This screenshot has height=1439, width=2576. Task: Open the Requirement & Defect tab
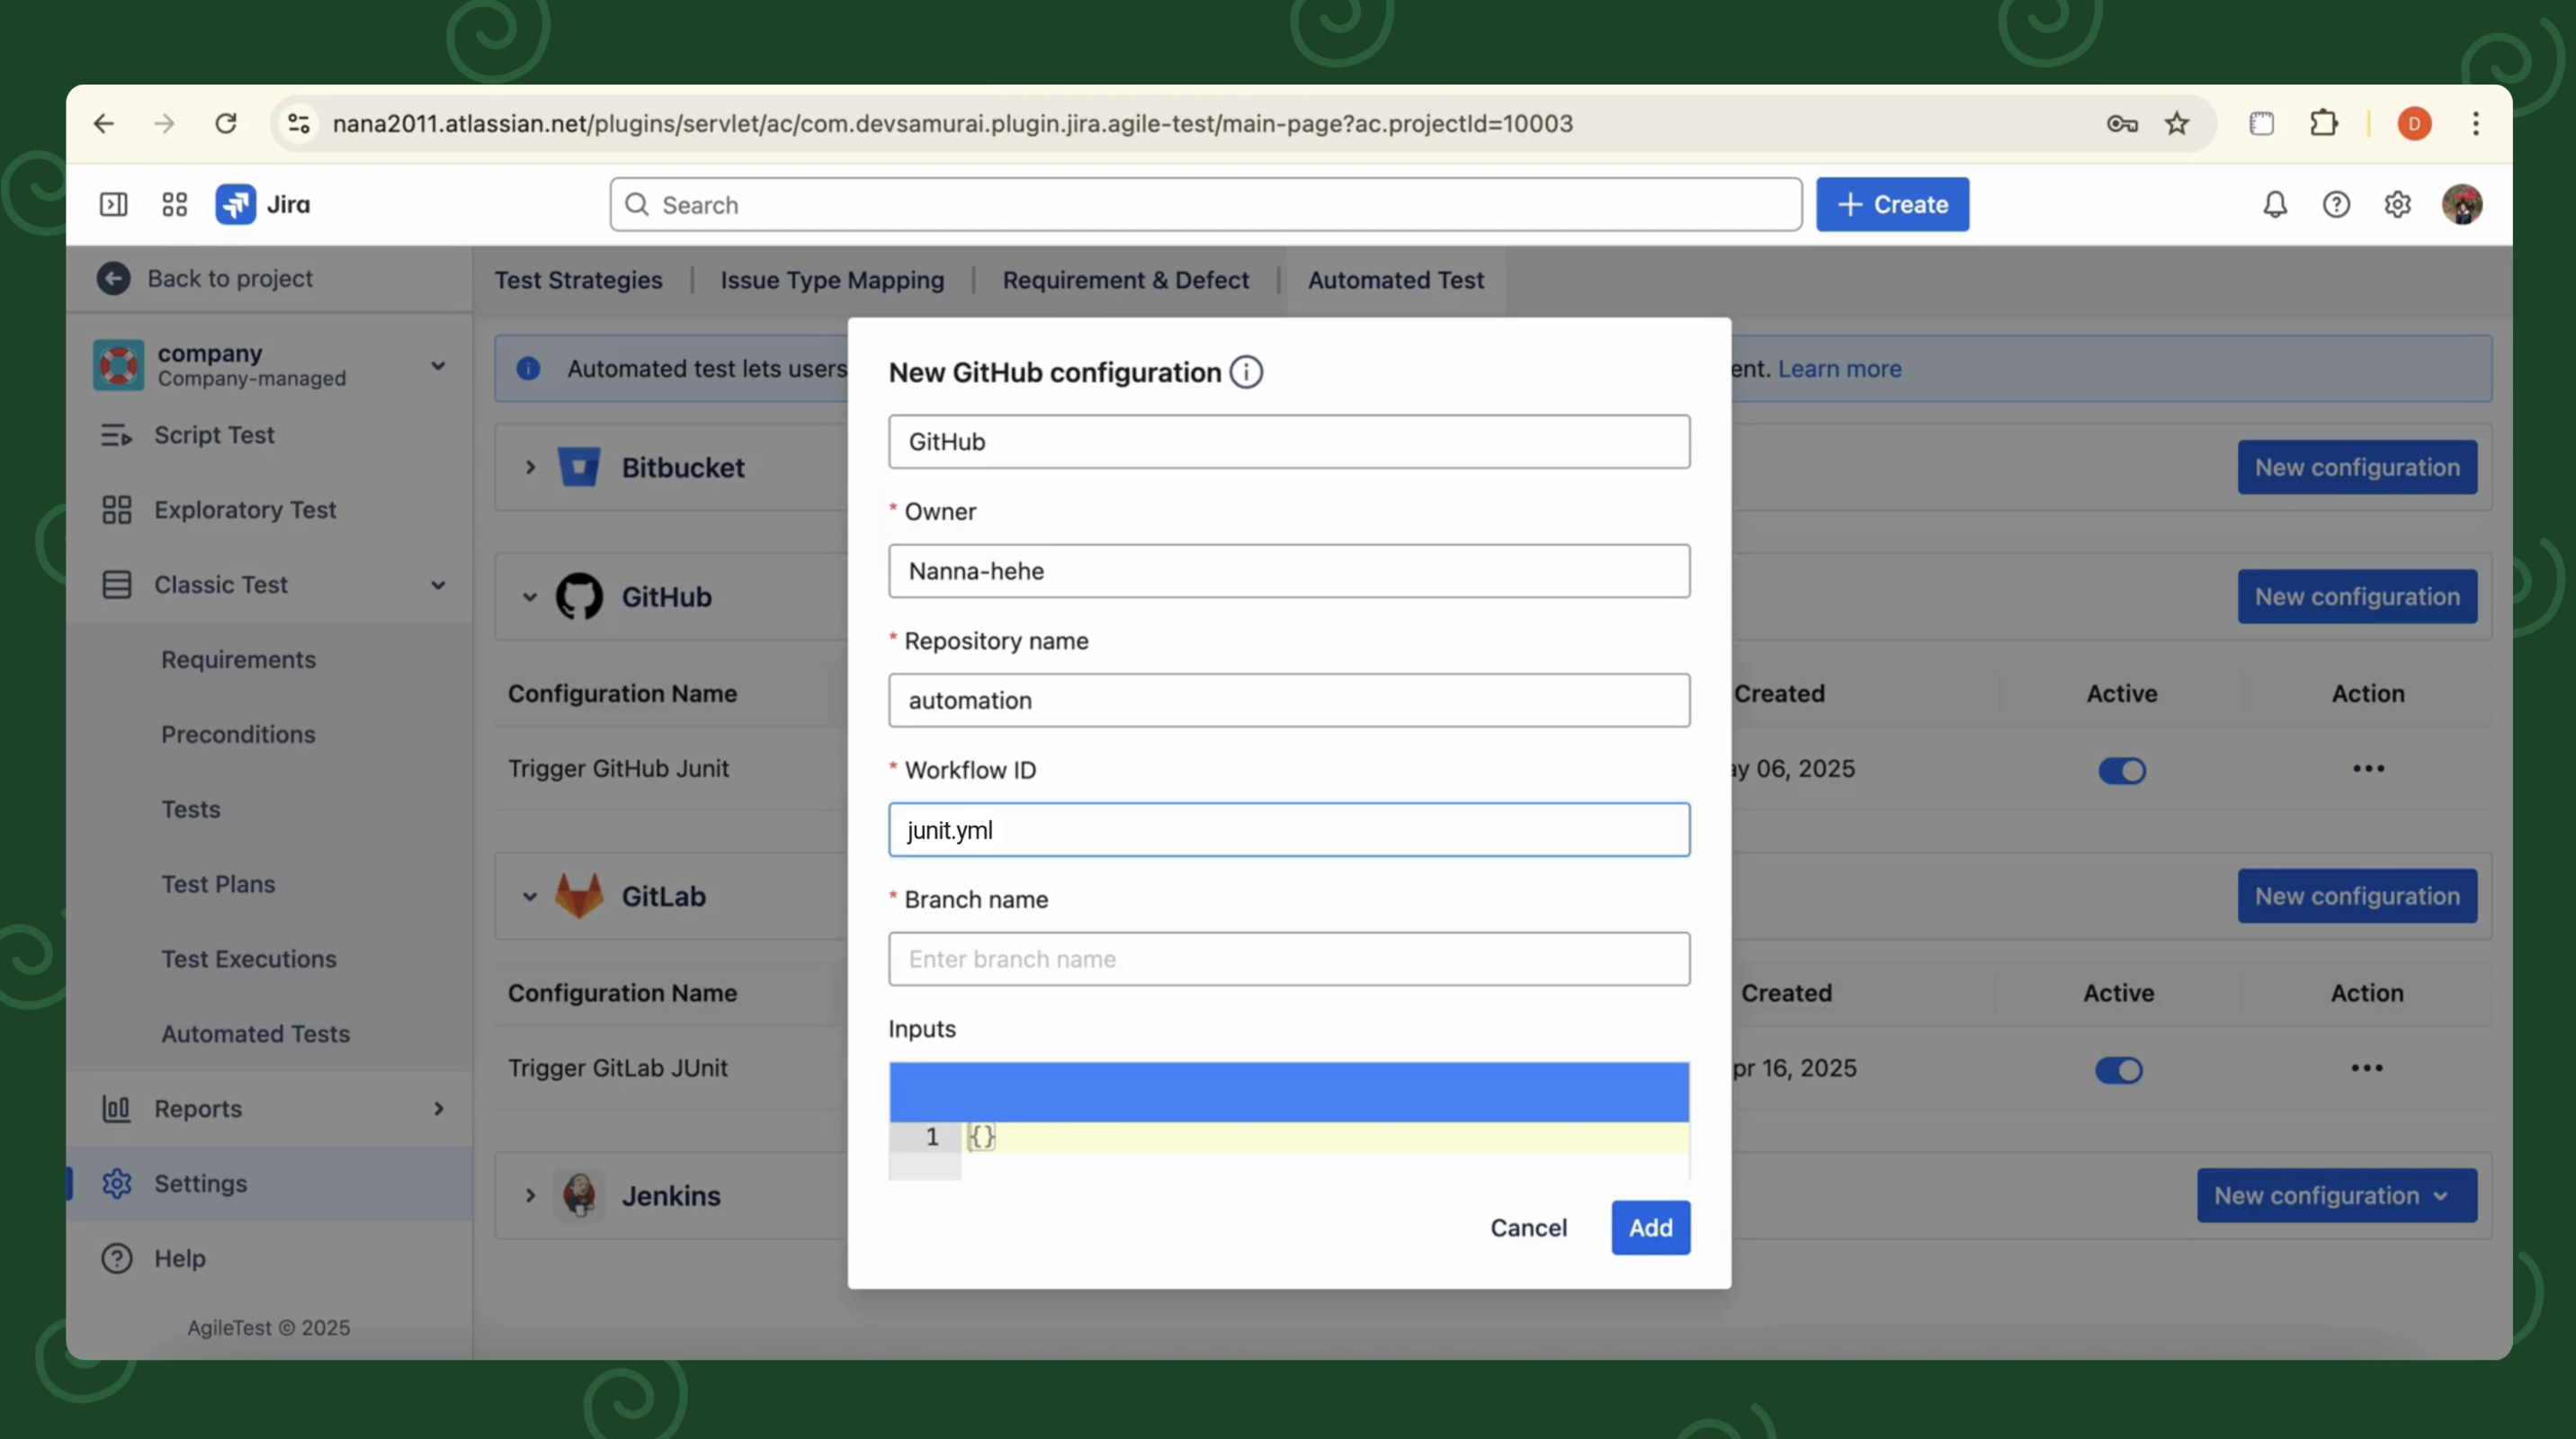tap(1126, 280)
